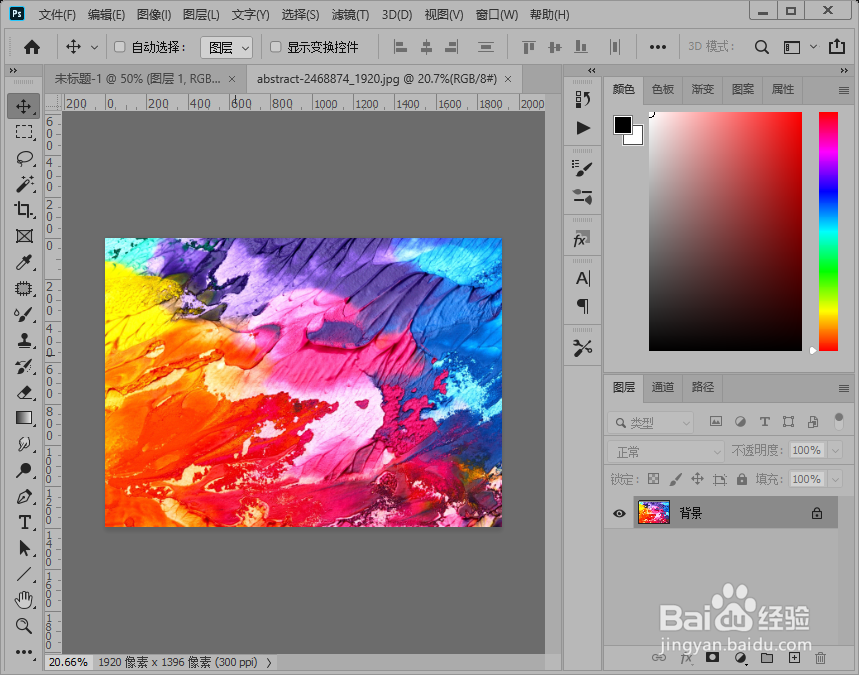The height and width of the screenshot is (675, 859).
Task: Select the Healing Brush tool
Action: [x=24, y=288]
